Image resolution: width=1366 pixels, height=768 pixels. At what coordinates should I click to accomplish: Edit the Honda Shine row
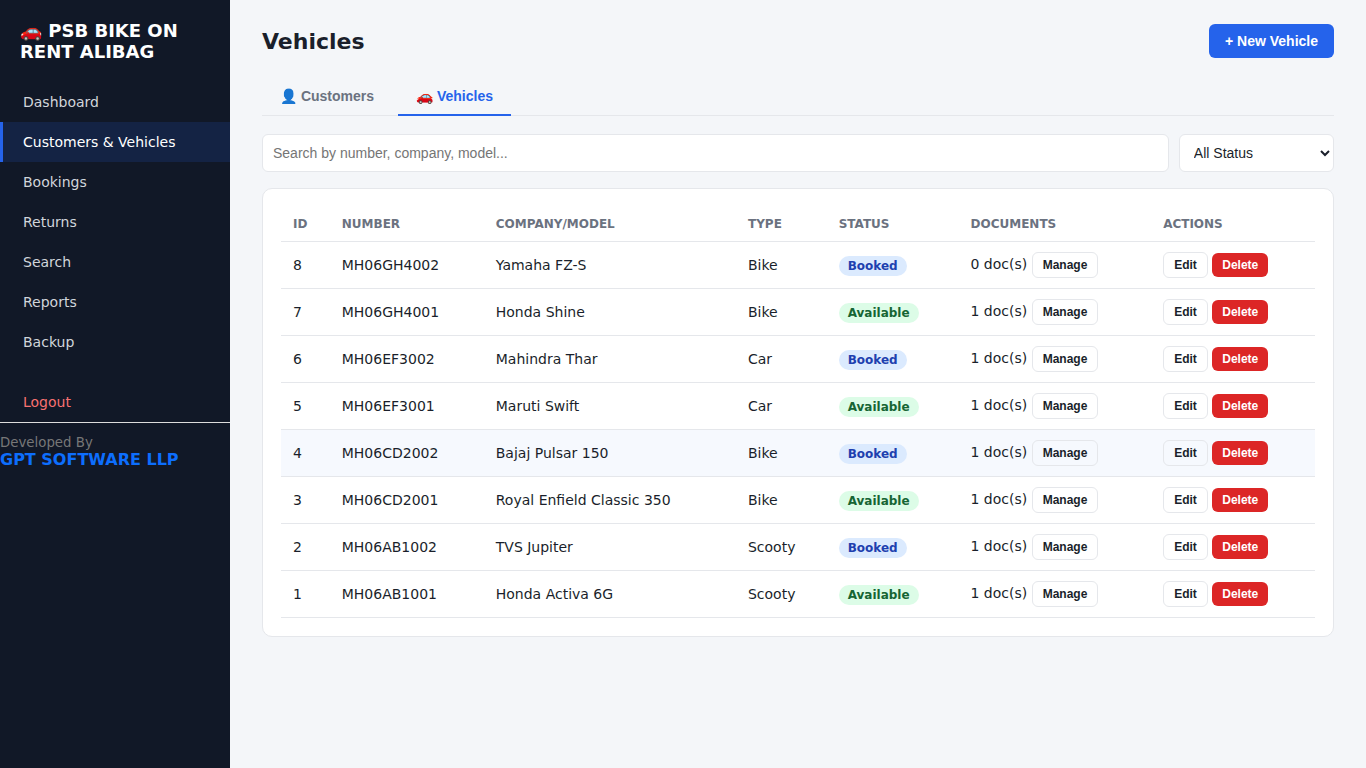pos(1185,312)
